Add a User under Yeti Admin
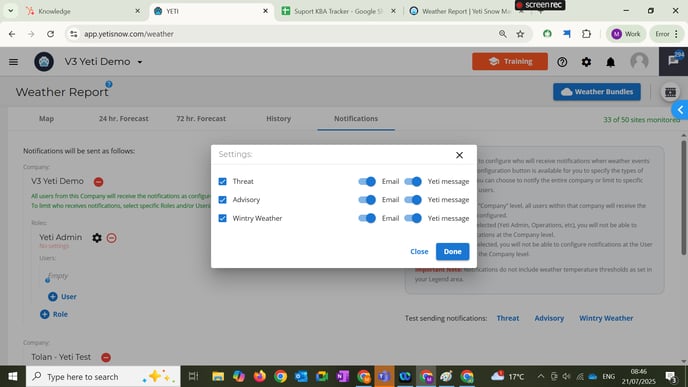The height and width of the screenshot is (387, 688). click(62, 297)
